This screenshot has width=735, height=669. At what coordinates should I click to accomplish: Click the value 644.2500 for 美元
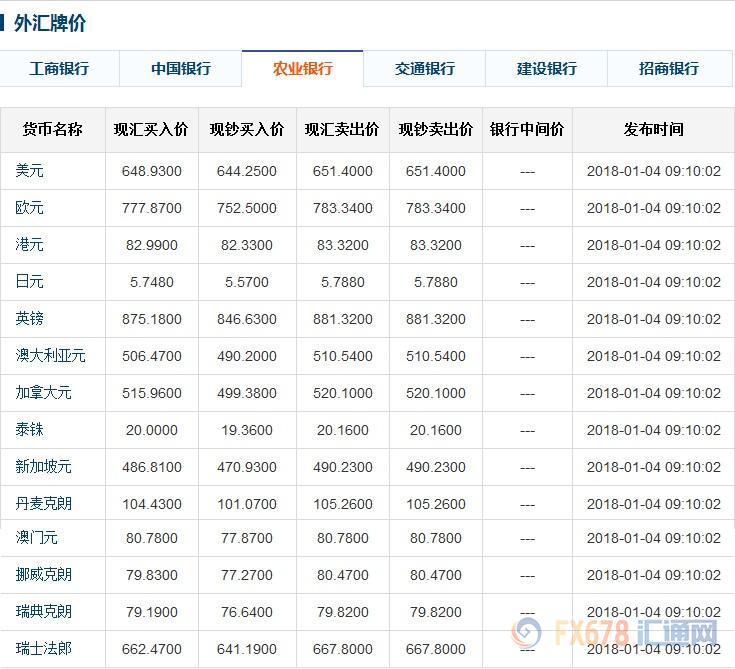point(247,171)
